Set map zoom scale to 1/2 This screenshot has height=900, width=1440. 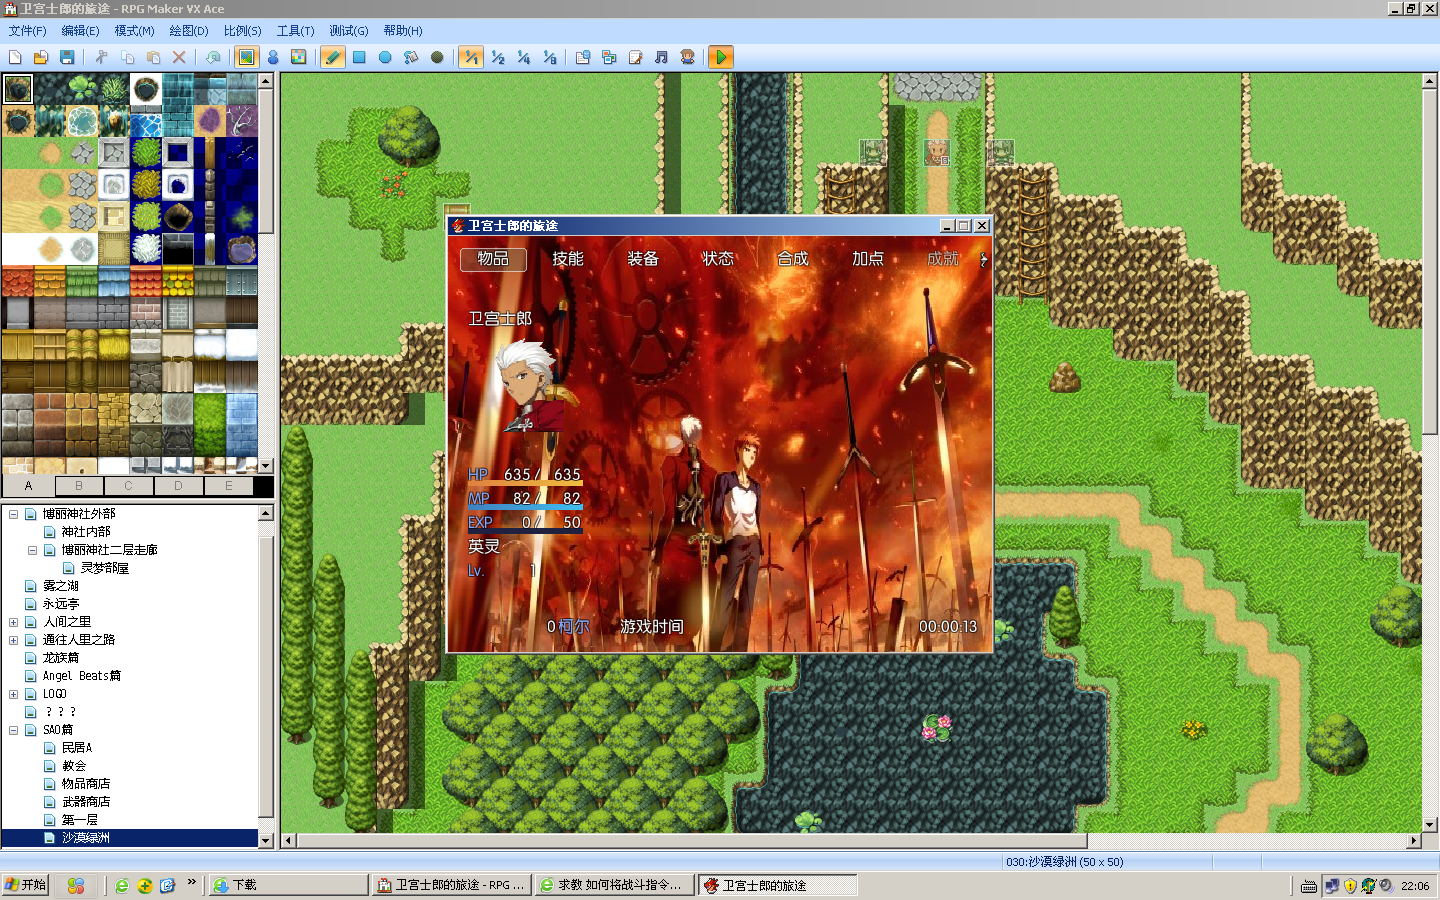point(497,57)
